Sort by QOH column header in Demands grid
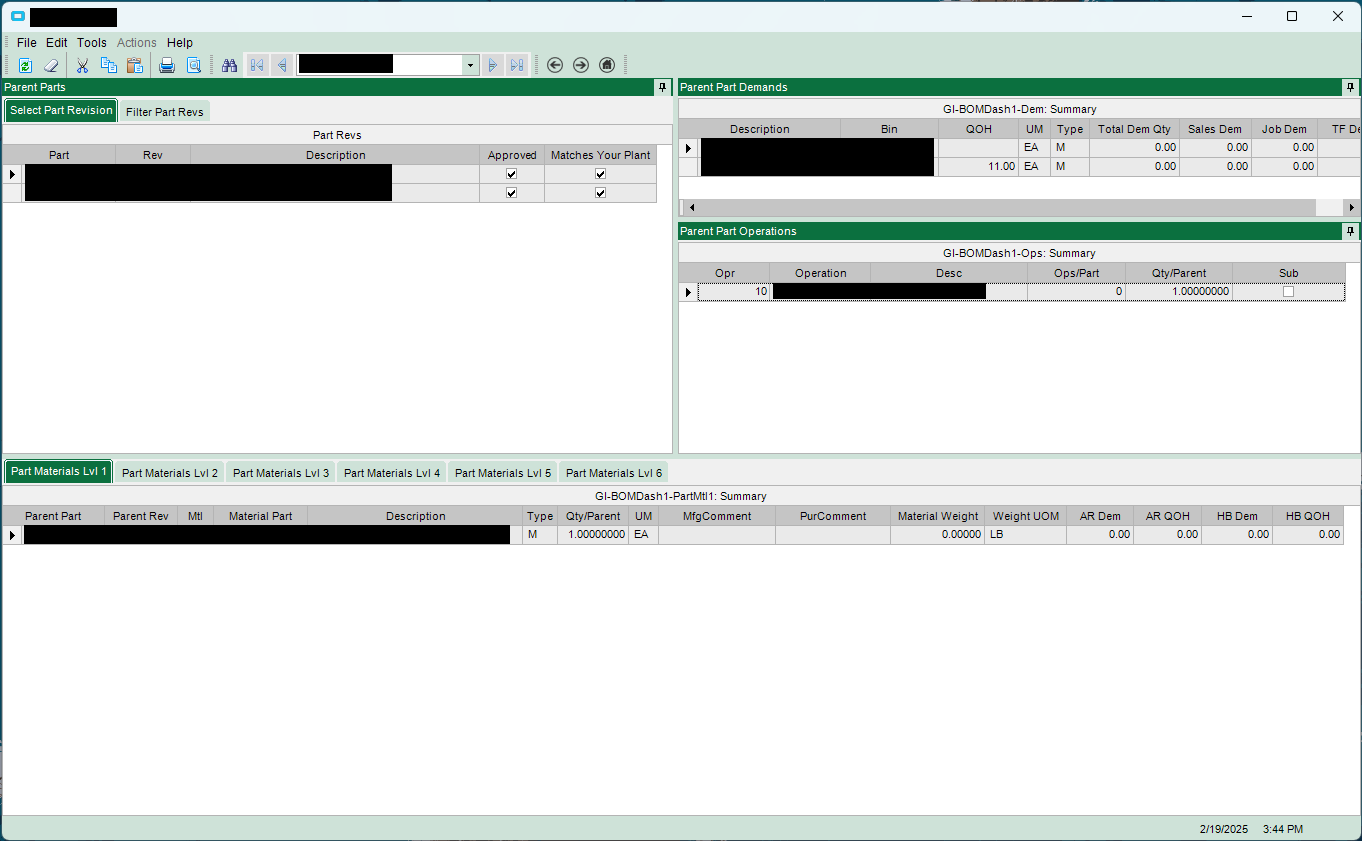 (x=979, y=129)
